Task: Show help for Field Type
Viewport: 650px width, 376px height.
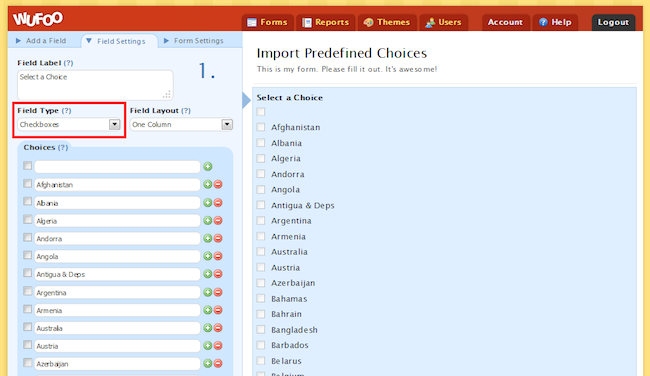Action: (x=66, y=111)
